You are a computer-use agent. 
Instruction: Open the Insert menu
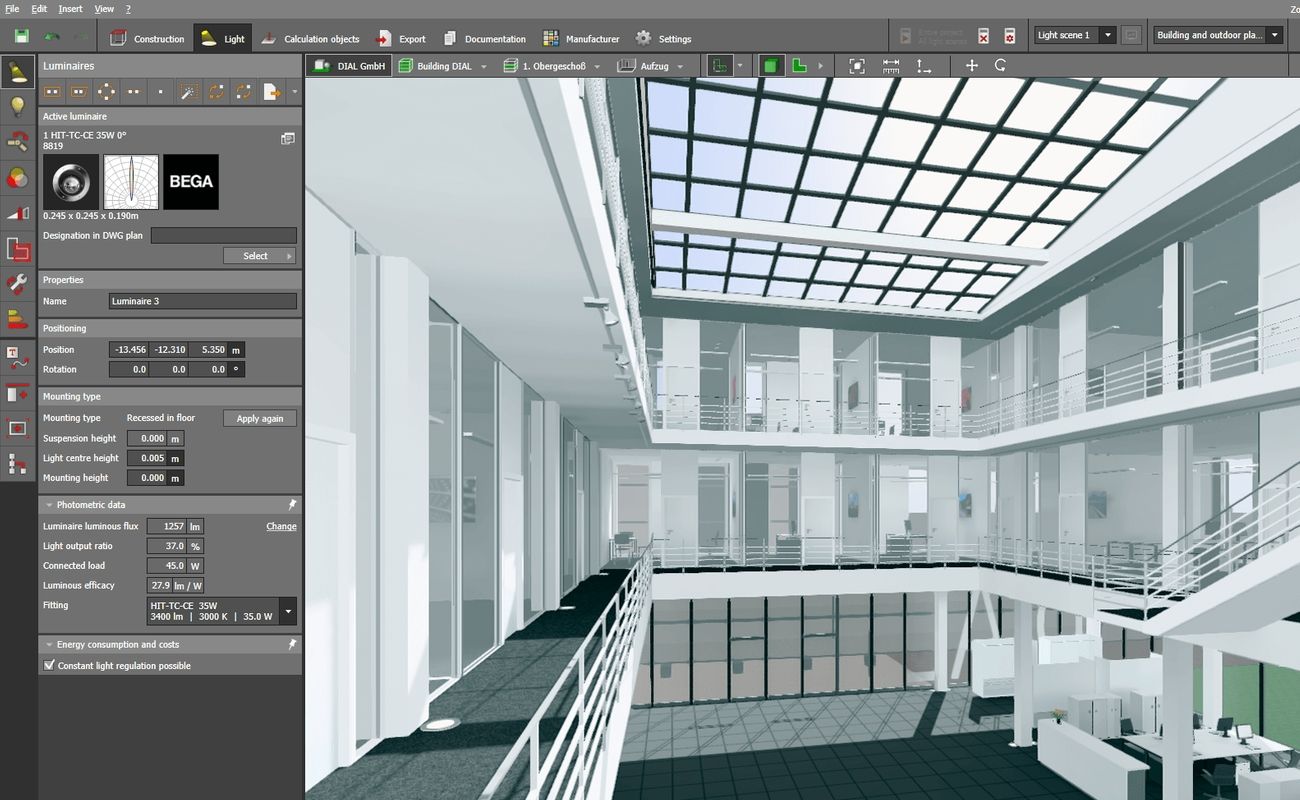coord(70,8)
